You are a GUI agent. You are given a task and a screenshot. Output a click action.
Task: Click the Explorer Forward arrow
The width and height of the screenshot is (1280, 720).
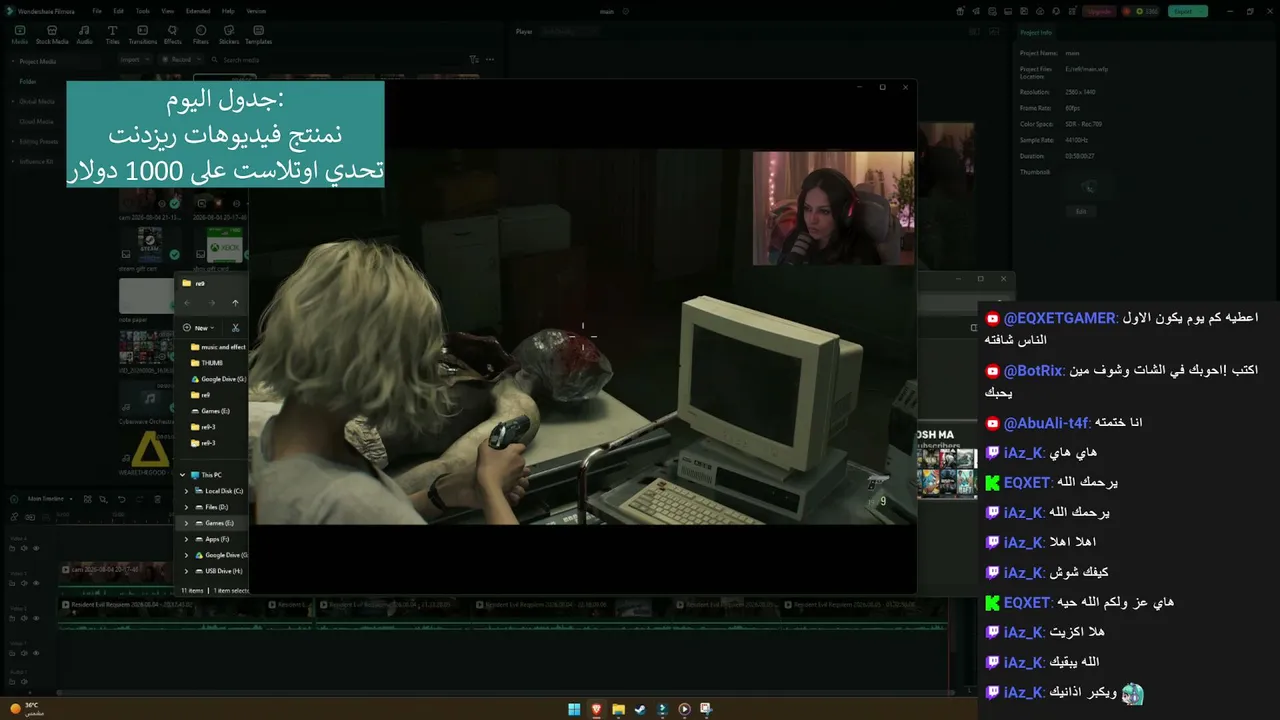211,303
